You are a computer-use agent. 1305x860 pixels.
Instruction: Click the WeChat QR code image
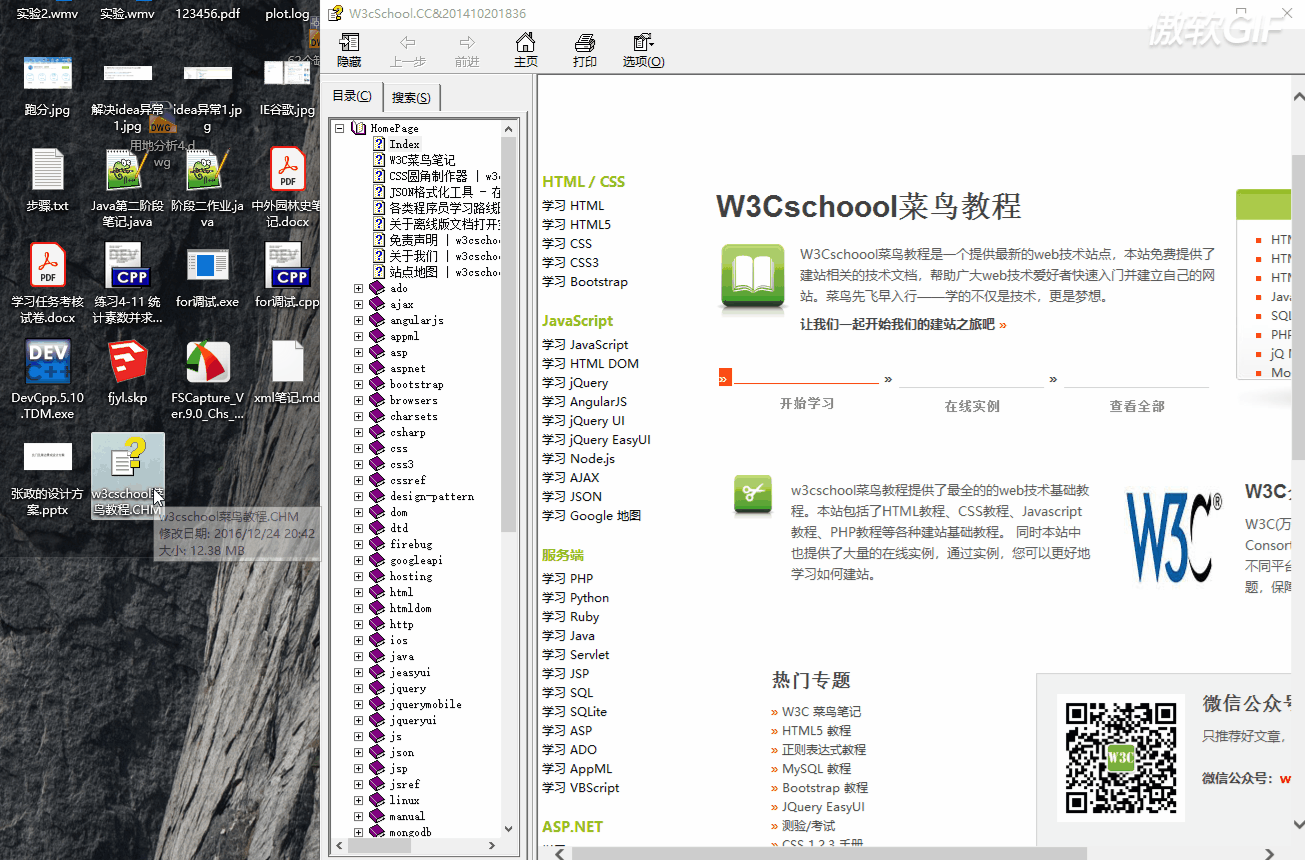(1121, 758)
